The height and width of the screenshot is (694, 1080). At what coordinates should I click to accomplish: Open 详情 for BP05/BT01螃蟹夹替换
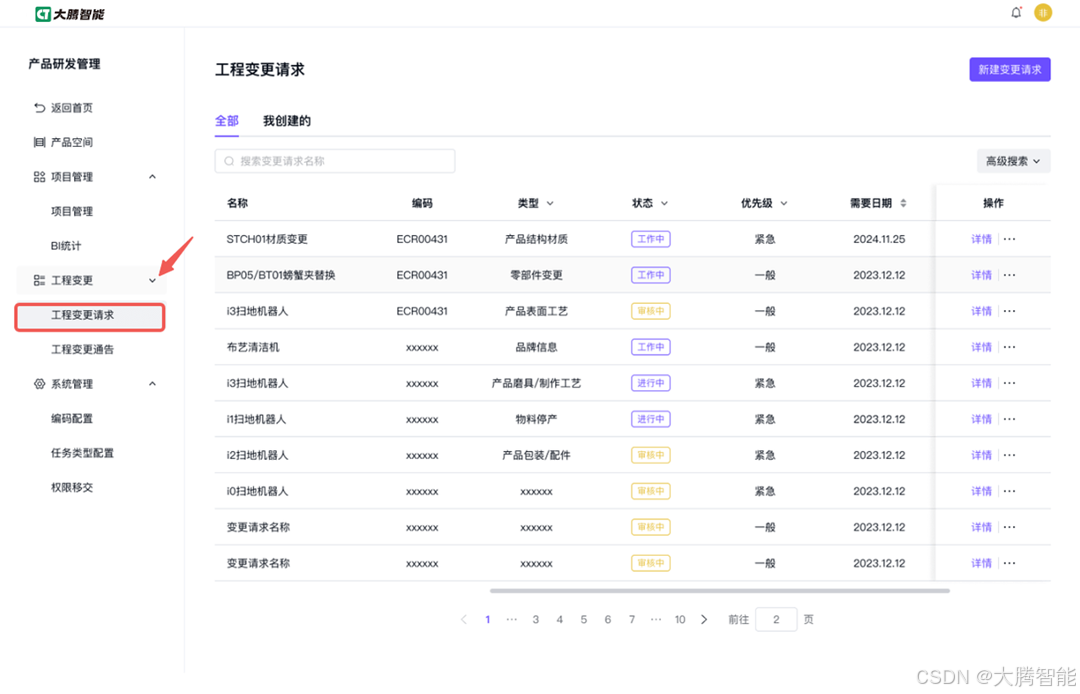click(x=982, y=275)
